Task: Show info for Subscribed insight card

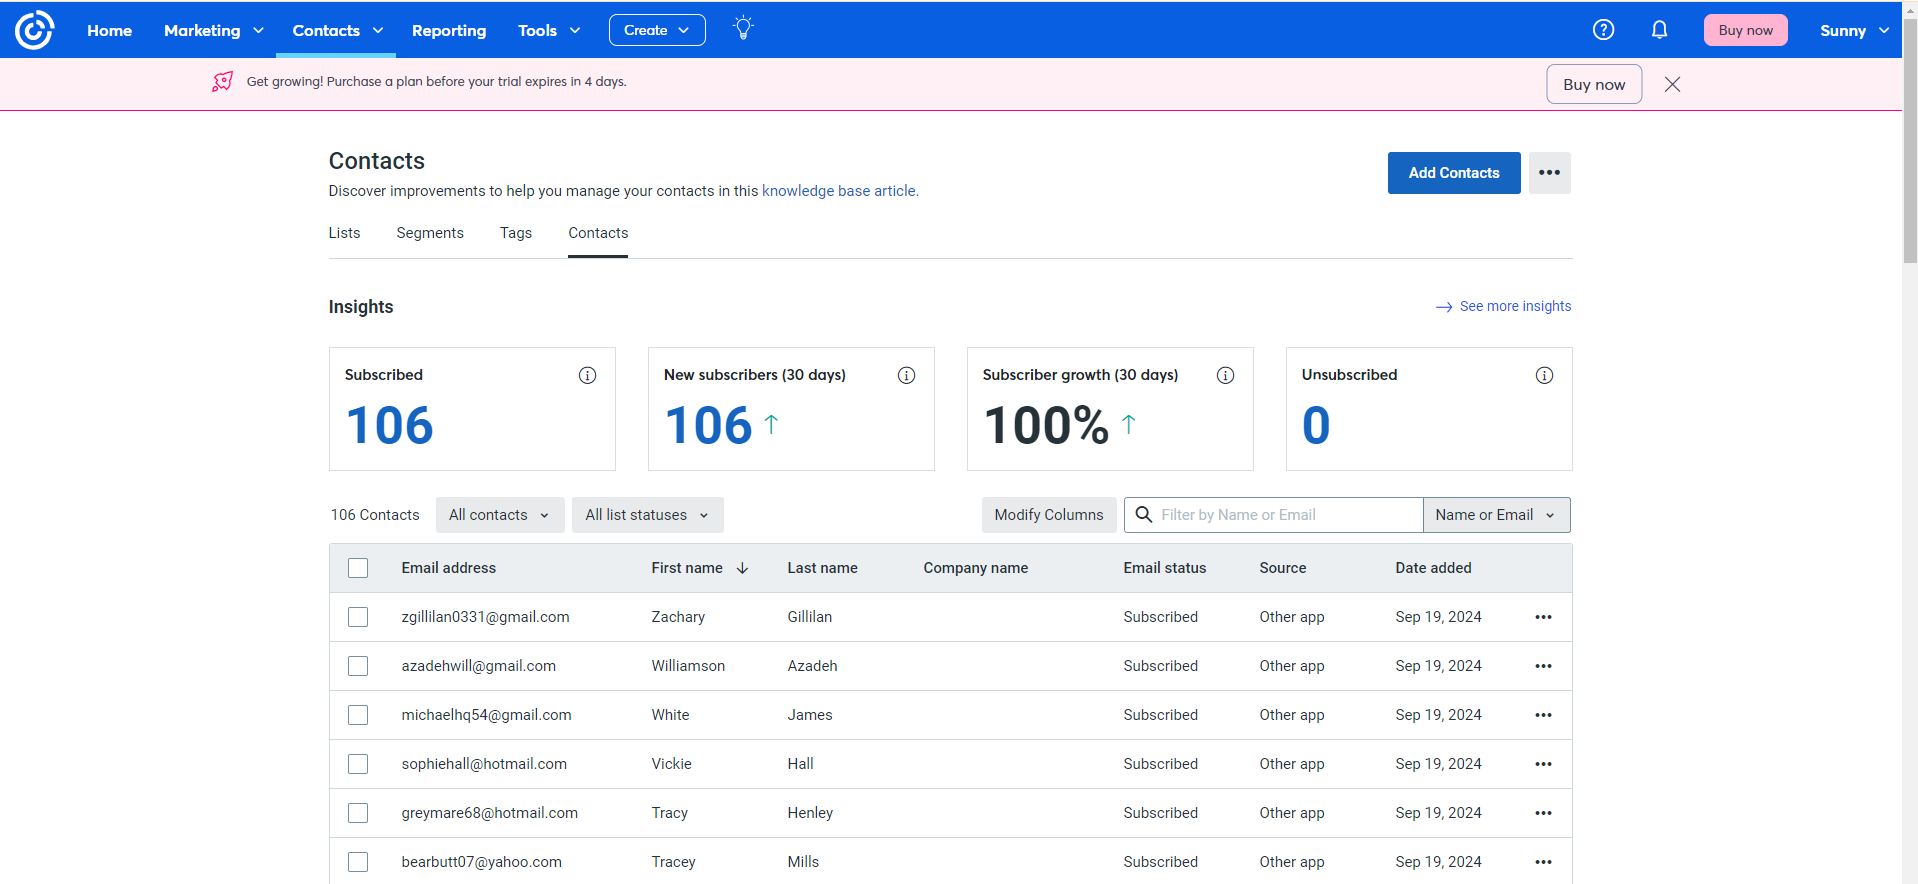Action: tap(587, 375)
